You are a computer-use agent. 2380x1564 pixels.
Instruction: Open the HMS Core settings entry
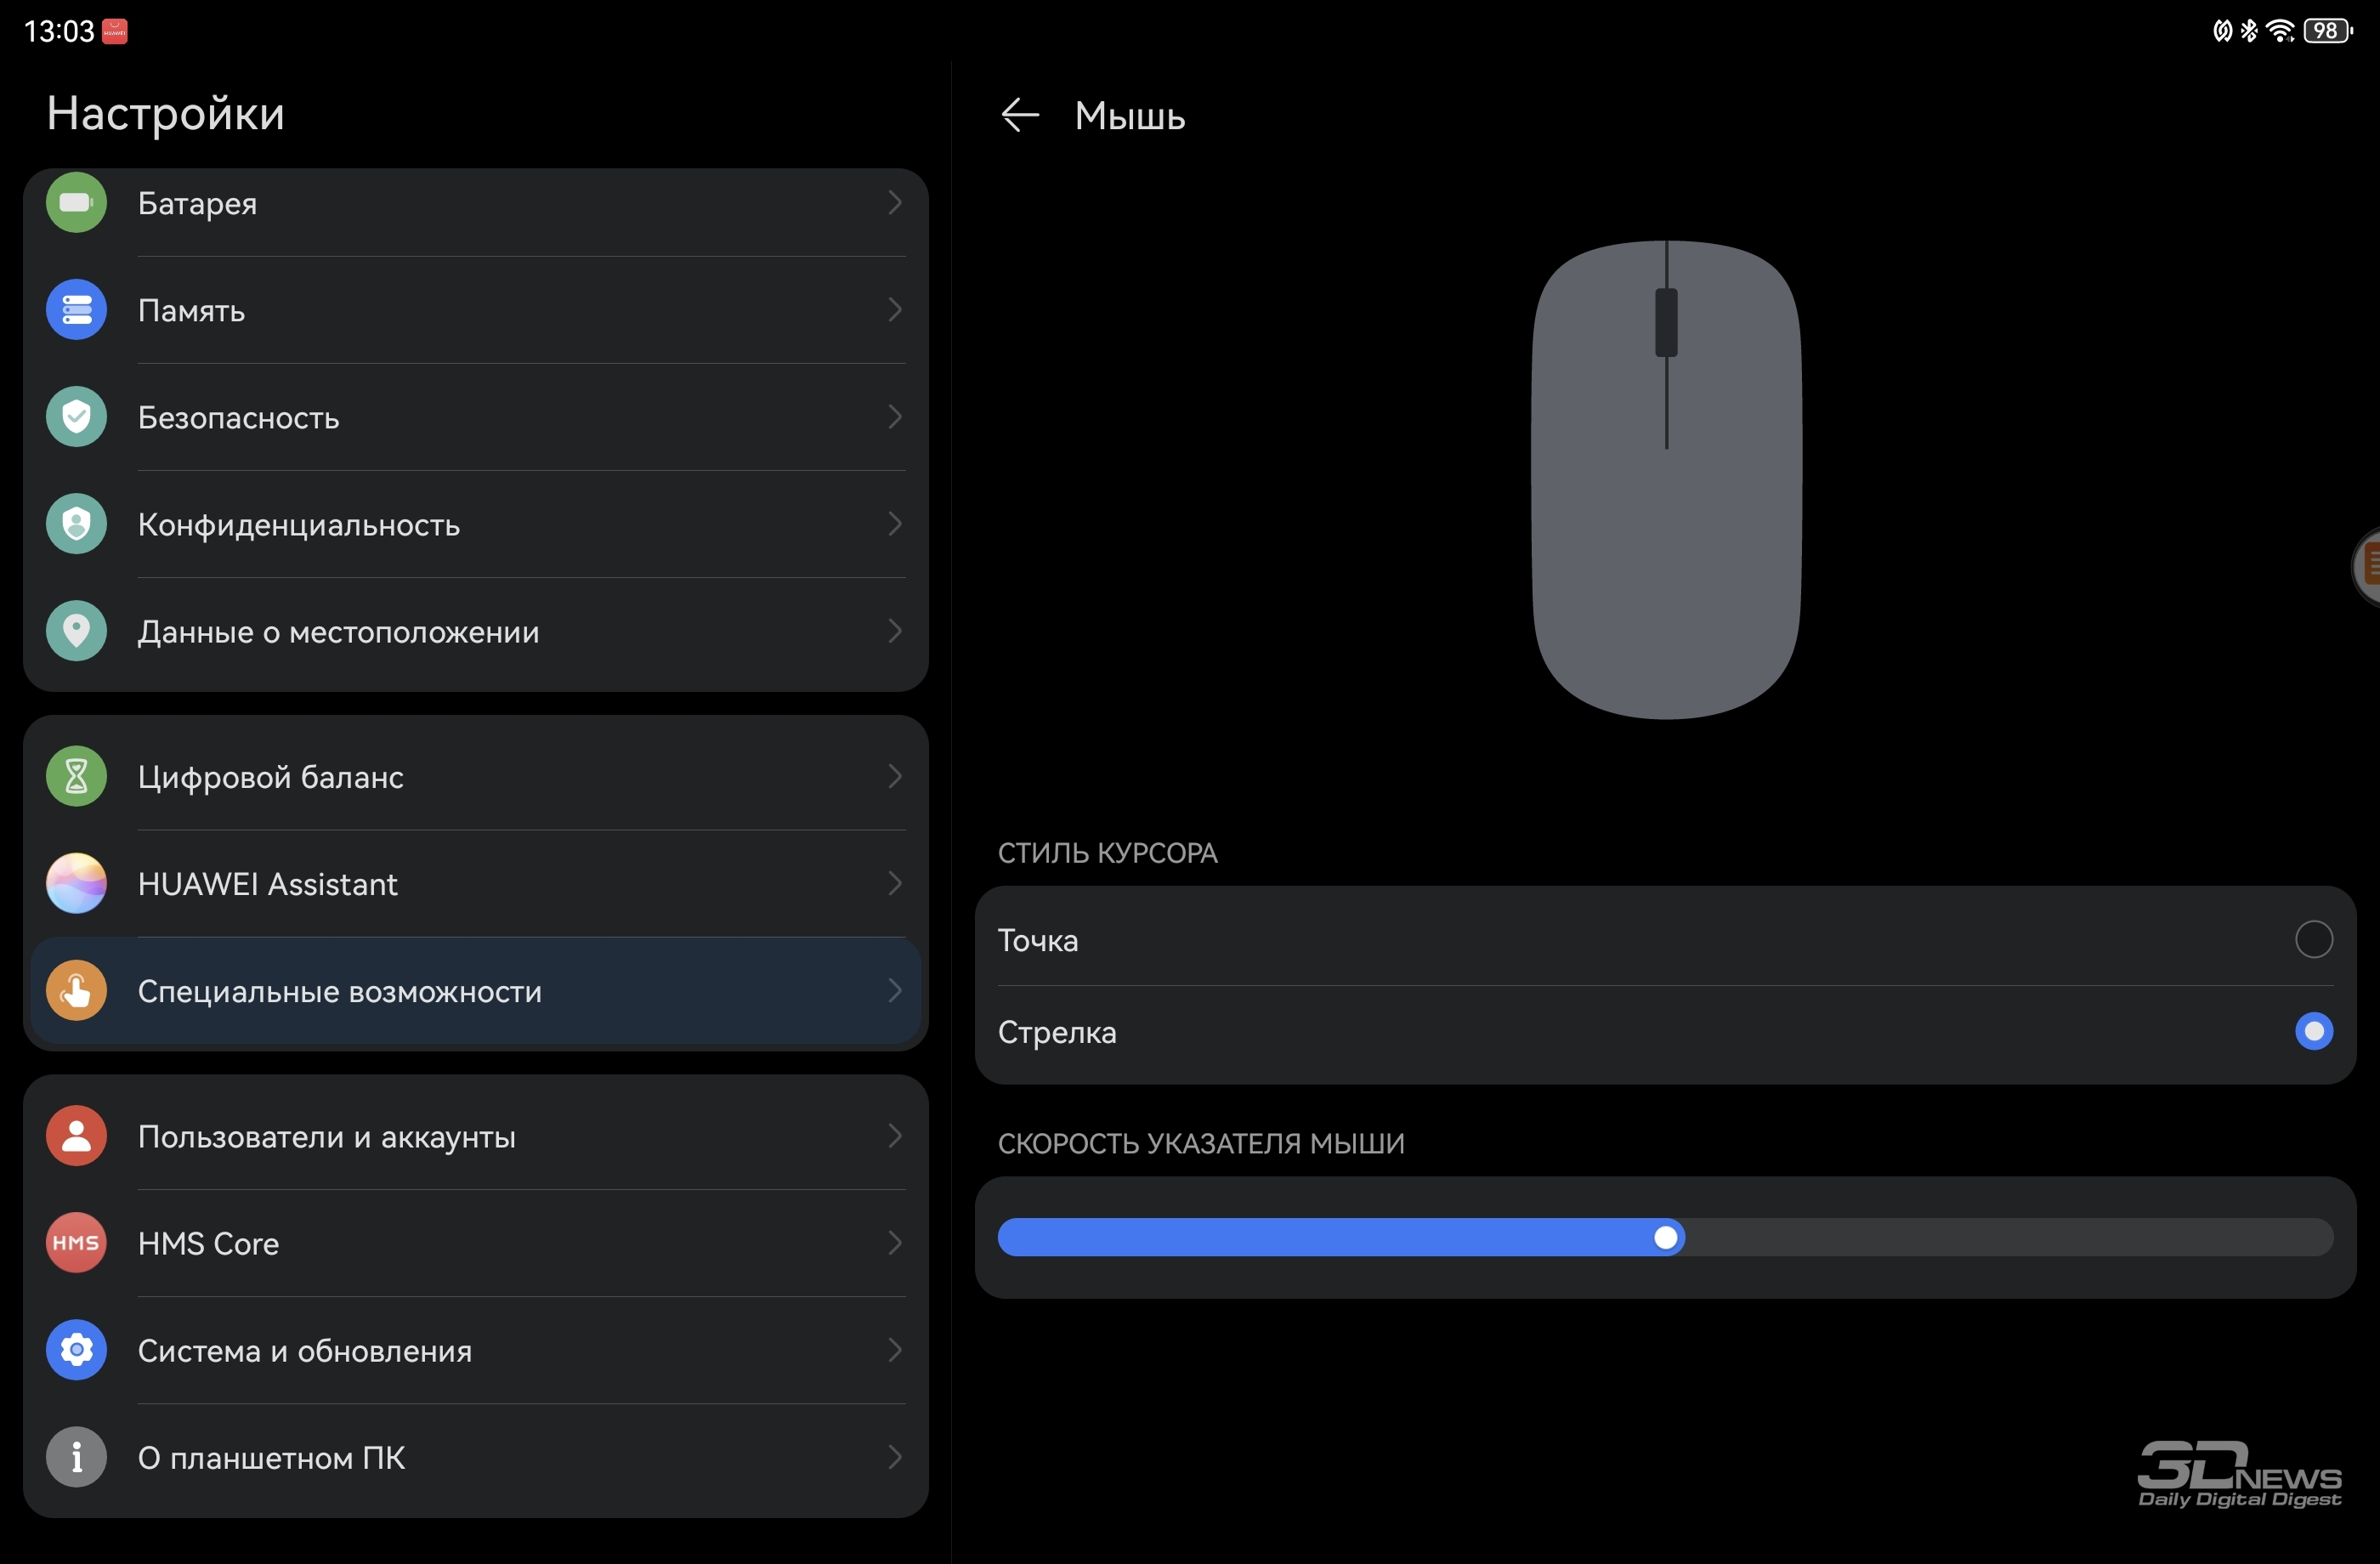(x=476, y=1243)
